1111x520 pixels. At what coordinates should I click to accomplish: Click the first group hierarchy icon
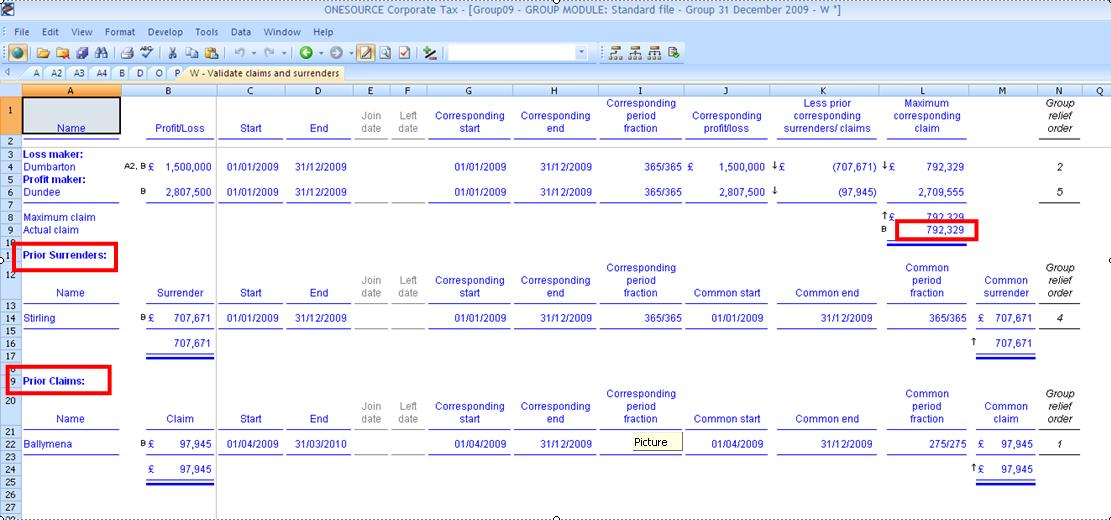(615, 53)
